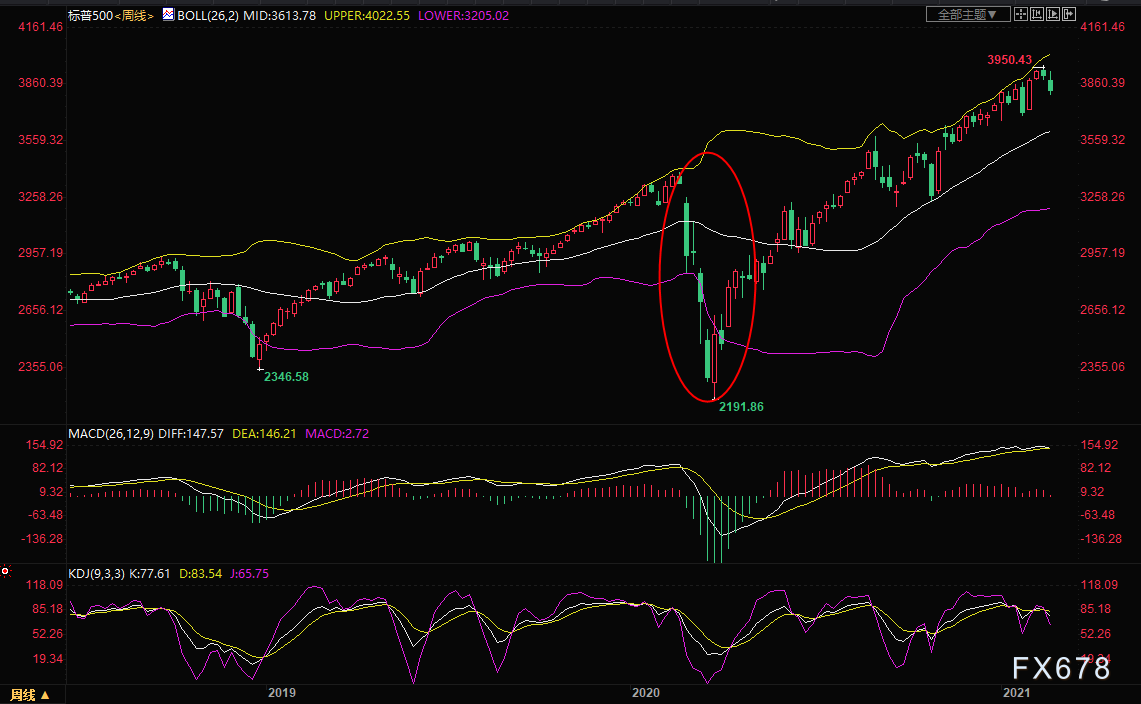Click the D:83.54 value
This screenshot has width=1141, height=704.
pos(200,574)
